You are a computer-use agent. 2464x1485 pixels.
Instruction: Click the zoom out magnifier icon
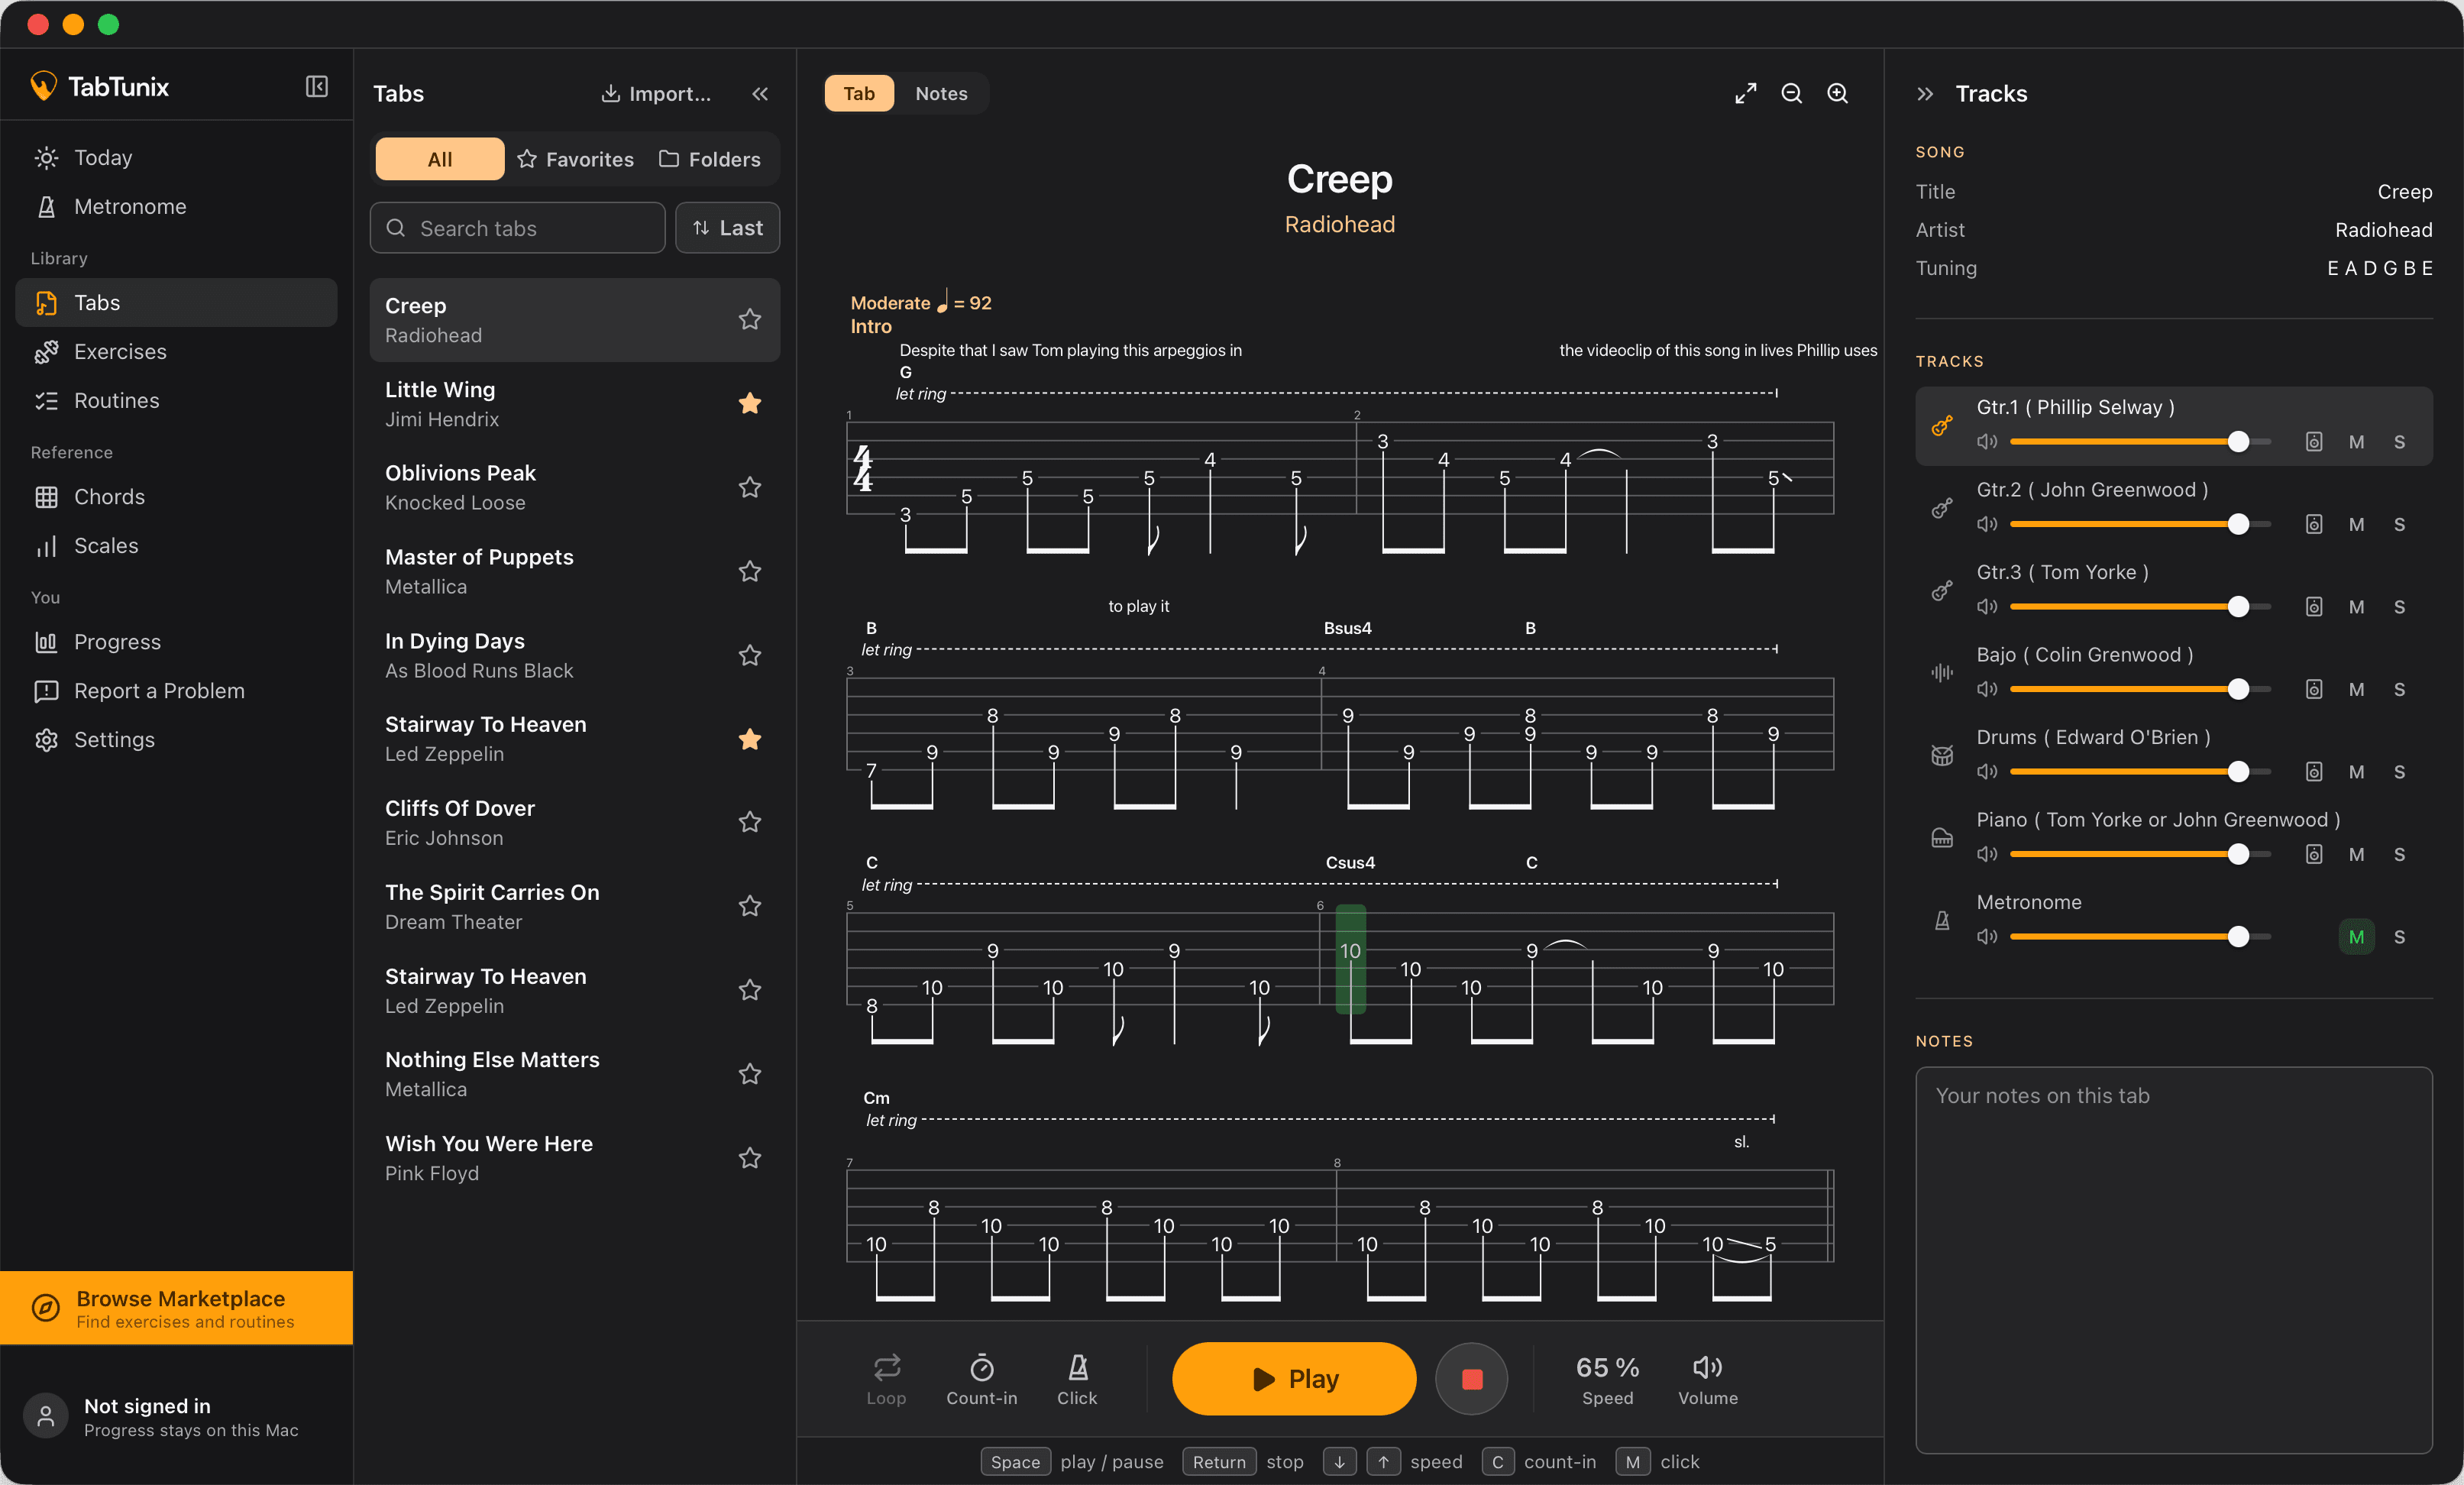point(1791,93)
